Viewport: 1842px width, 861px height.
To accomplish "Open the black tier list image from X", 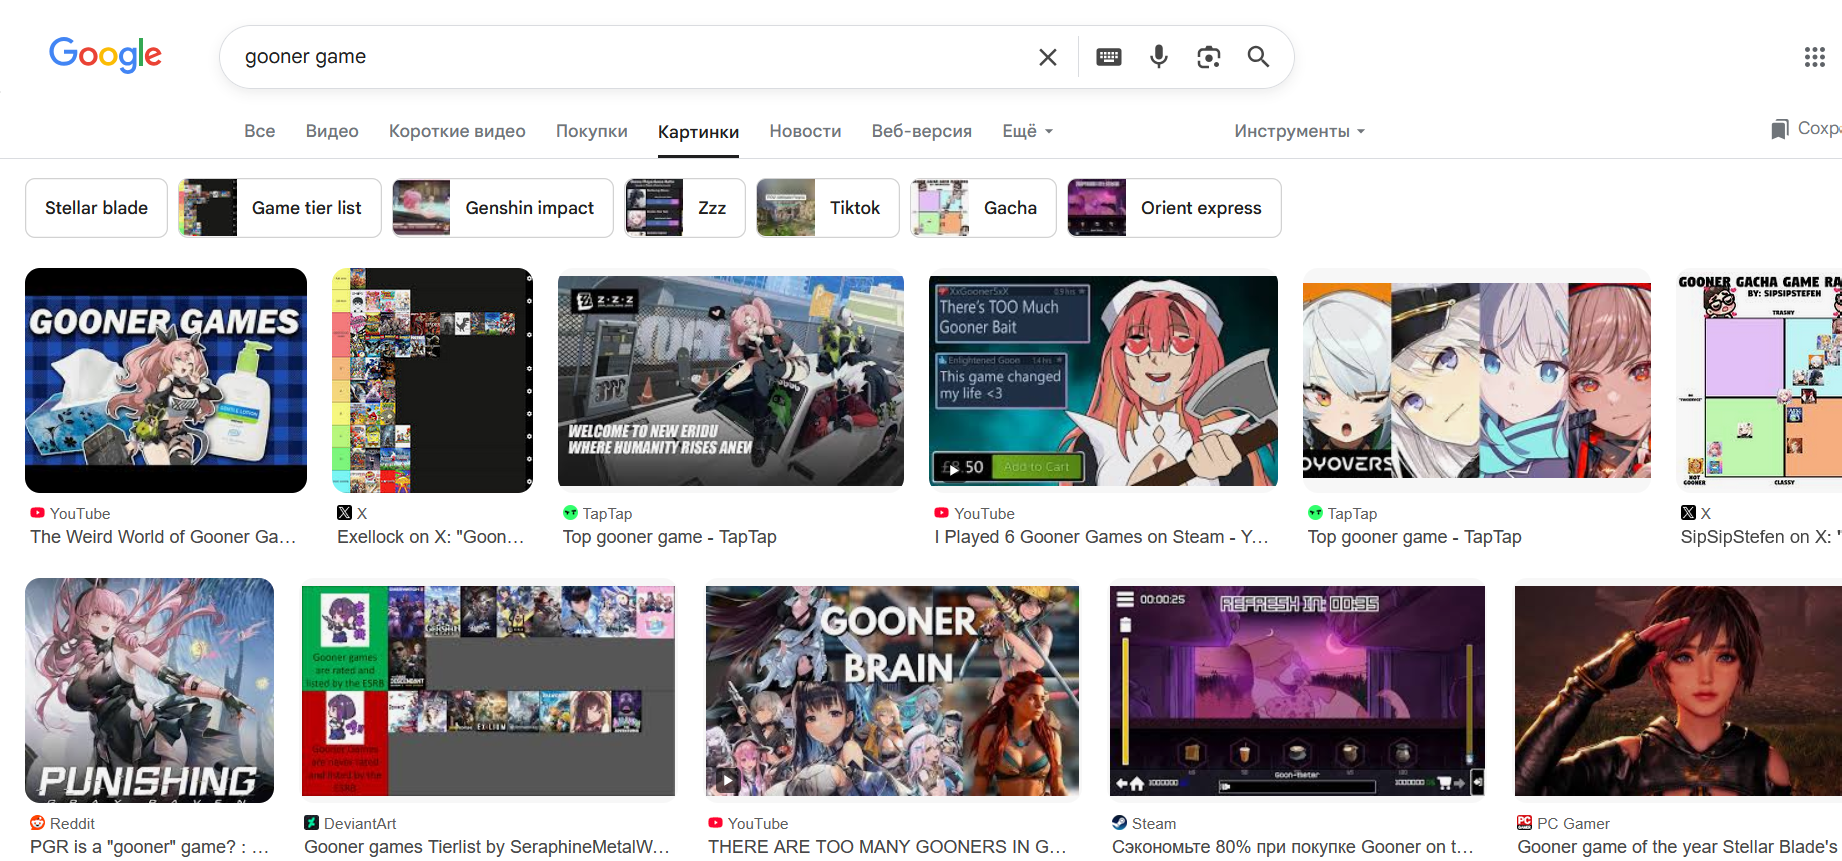I will 432,380.
